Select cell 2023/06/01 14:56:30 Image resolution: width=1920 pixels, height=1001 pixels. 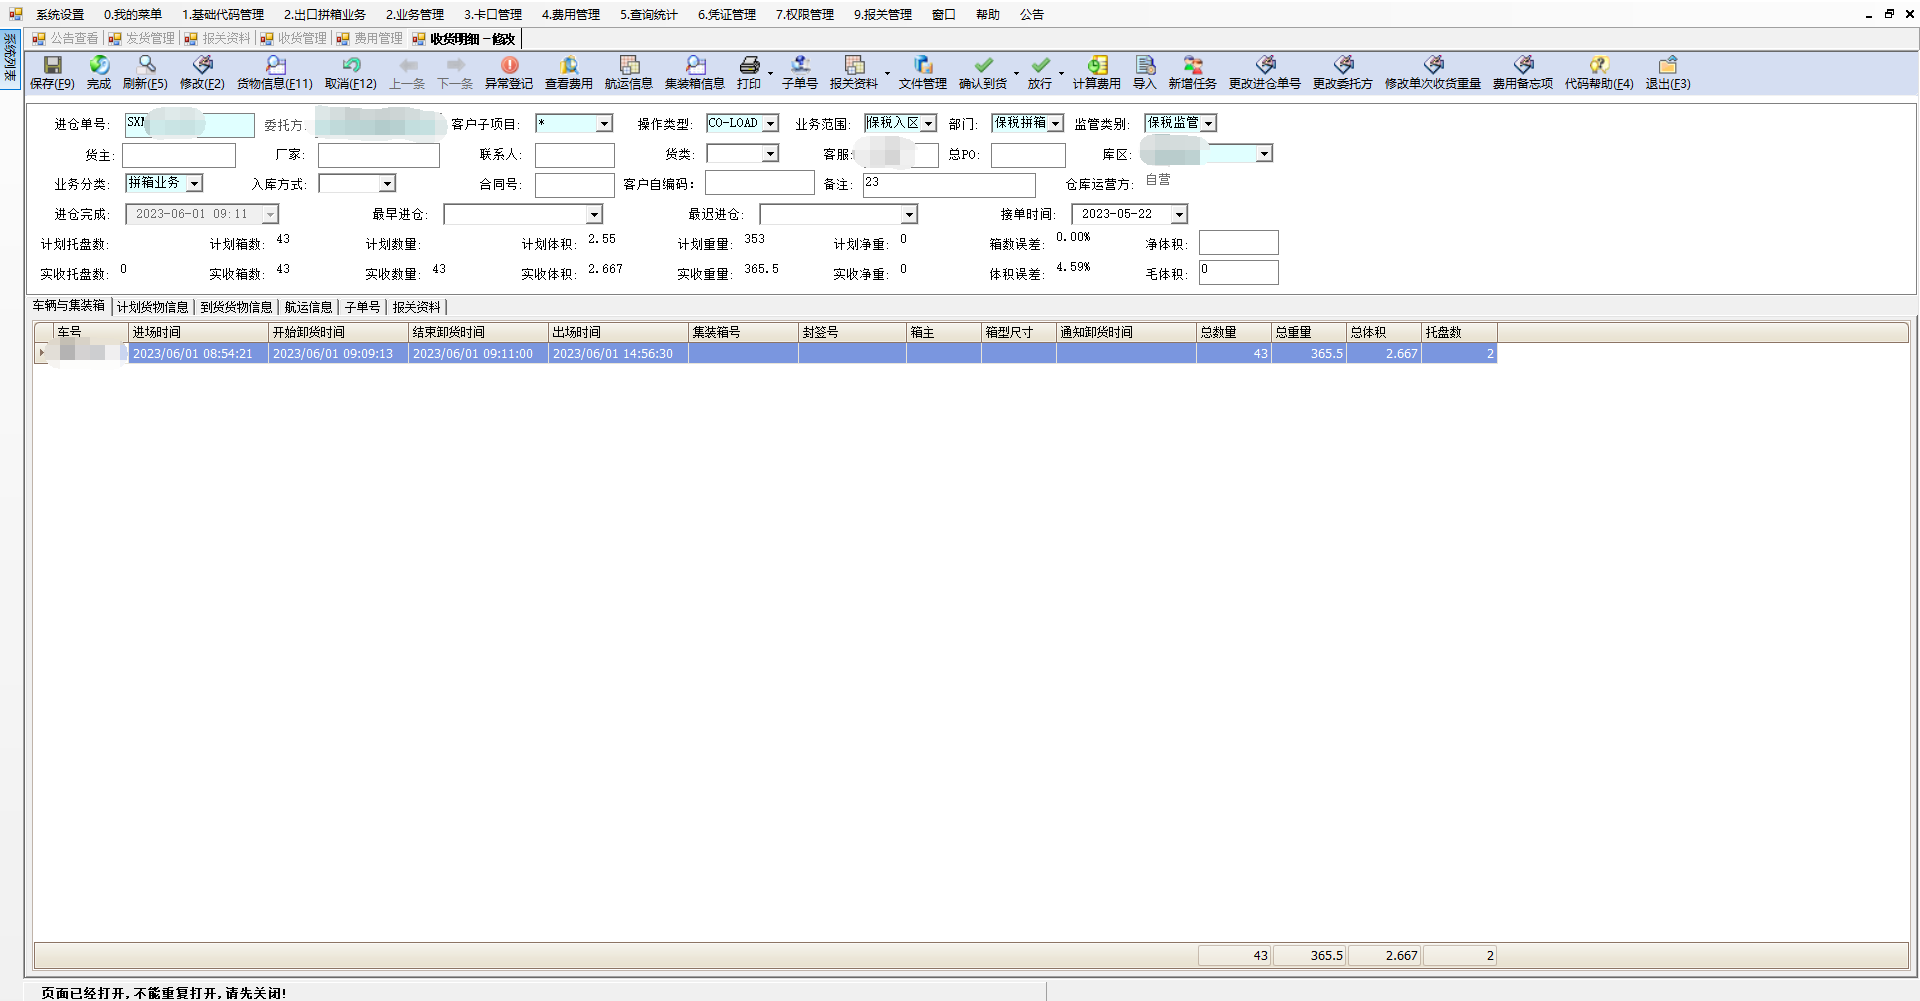pyautogui.click(x=618, y=354)
